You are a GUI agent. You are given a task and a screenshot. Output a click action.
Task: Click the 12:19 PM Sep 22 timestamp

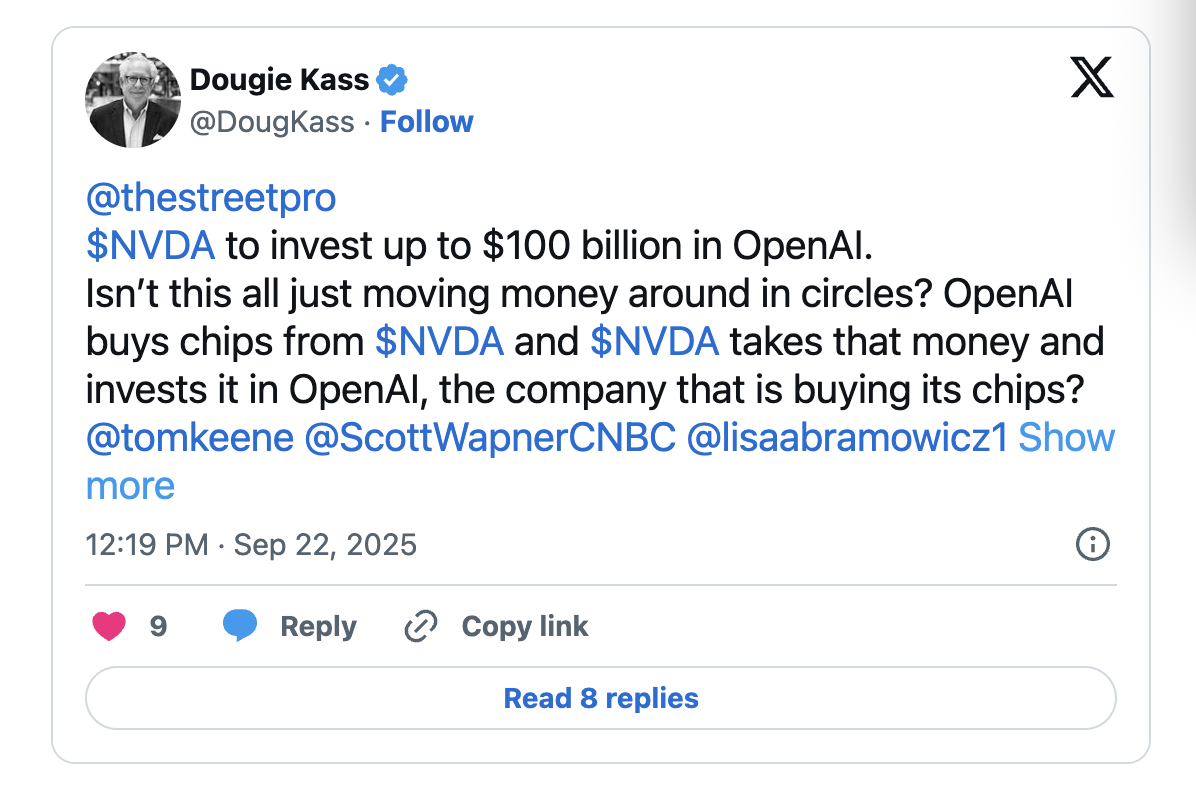pos(251,545)
